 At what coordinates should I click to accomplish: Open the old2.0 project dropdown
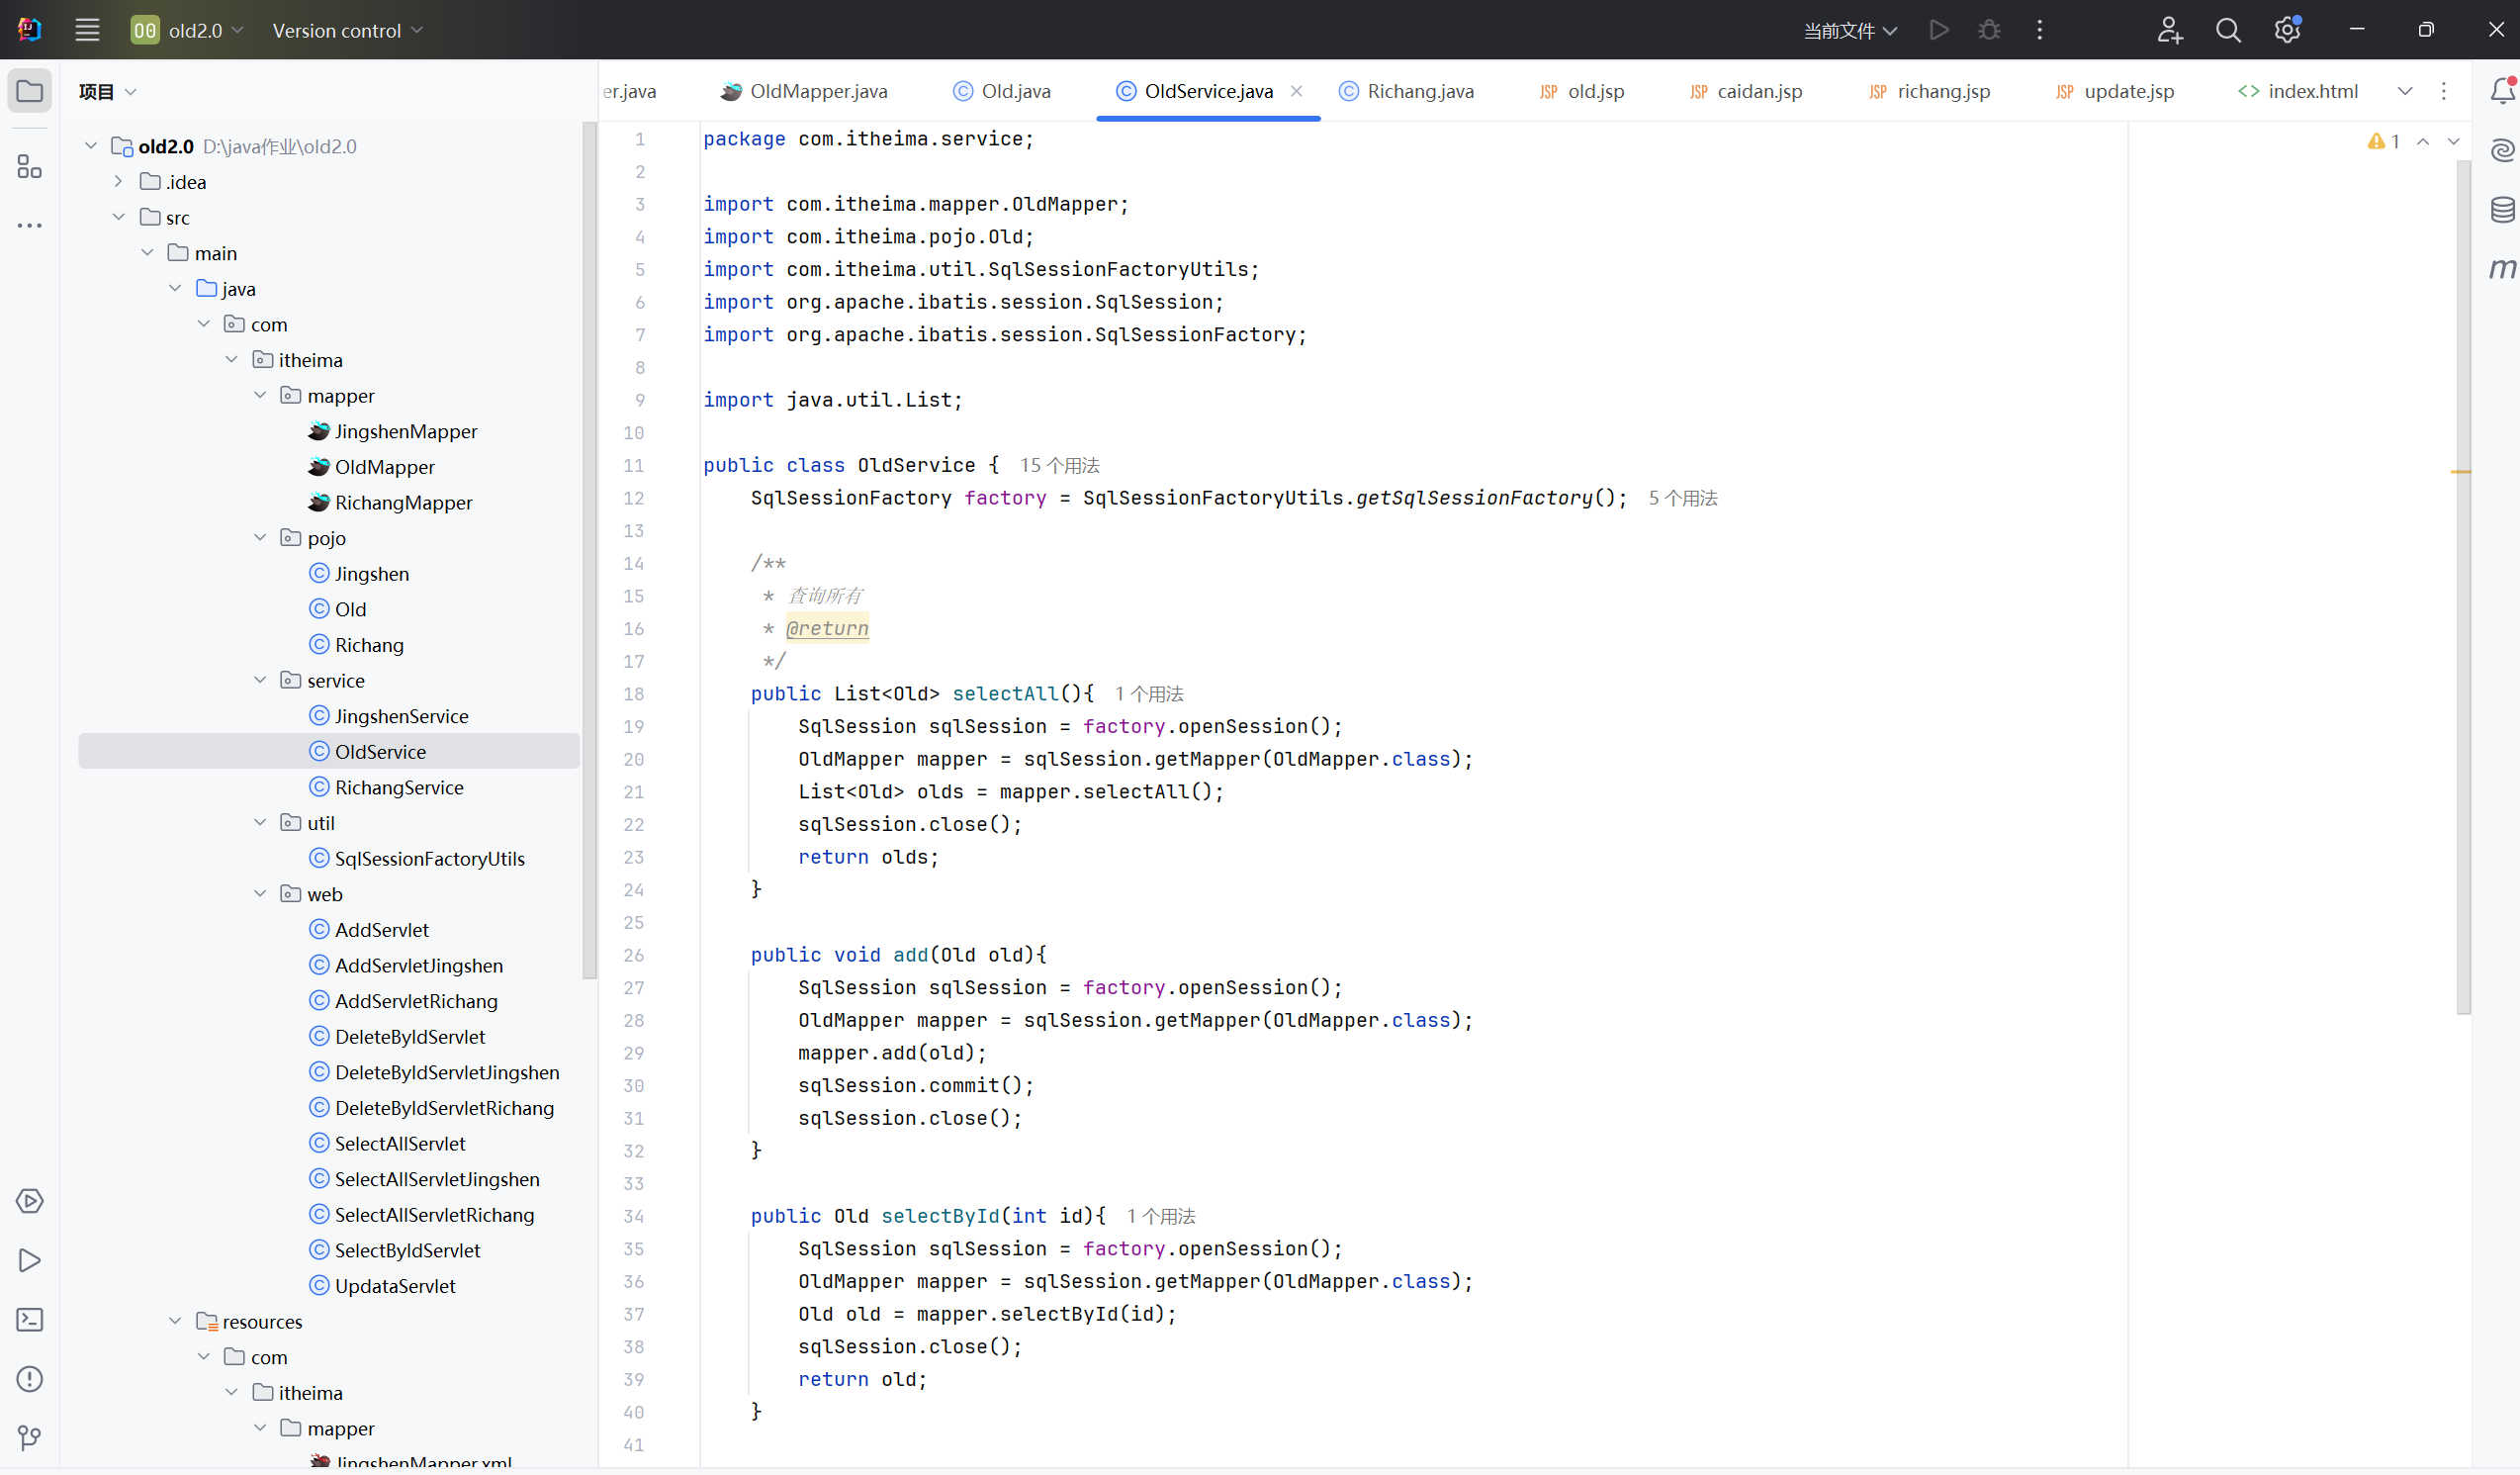click(187, 30)
